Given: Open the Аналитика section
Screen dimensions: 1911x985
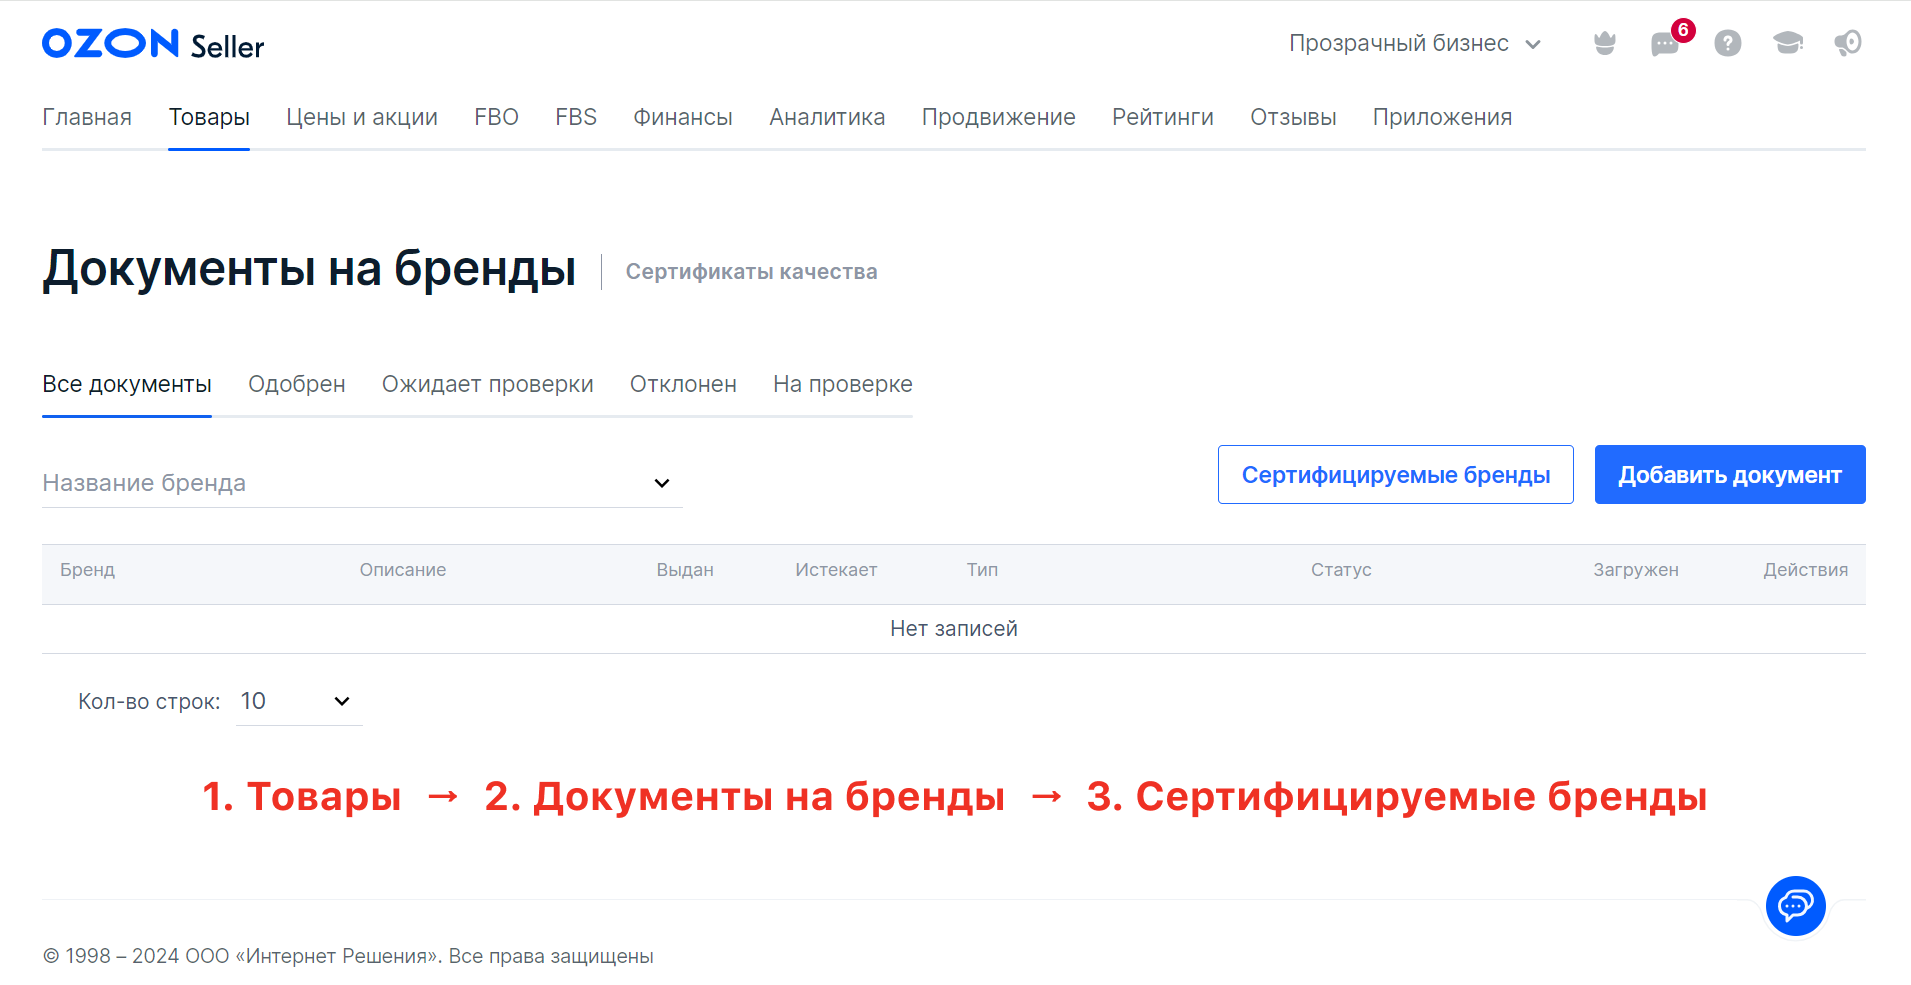Looking at the screenshot, I should [x=827, y=117].
